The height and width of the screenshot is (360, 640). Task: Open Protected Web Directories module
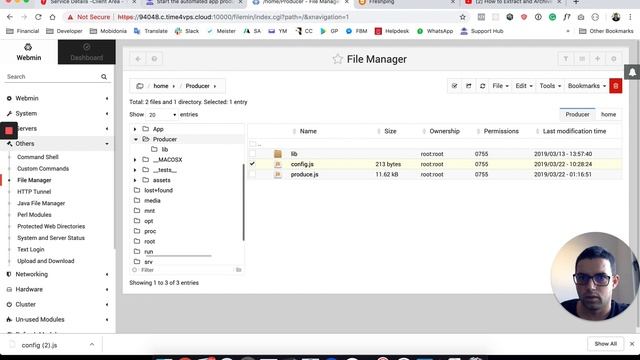[51, 226]
